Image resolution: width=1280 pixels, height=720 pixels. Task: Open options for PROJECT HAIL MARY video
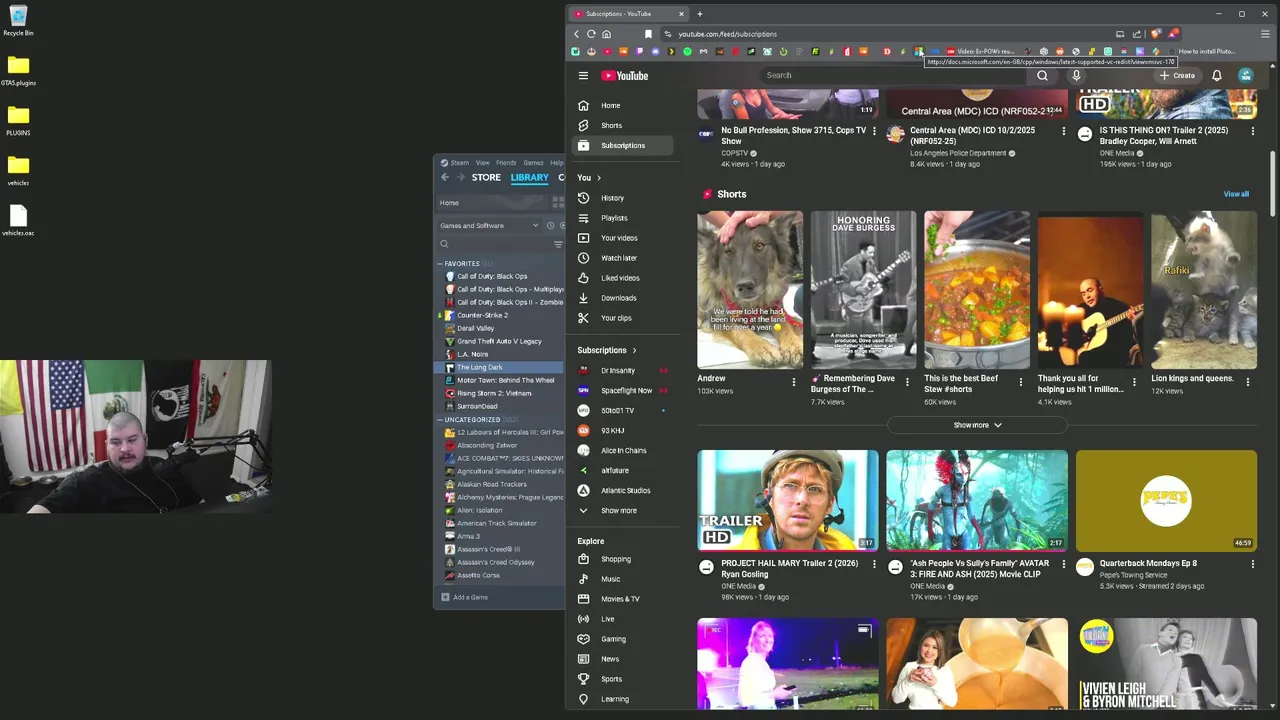(874, 564)
